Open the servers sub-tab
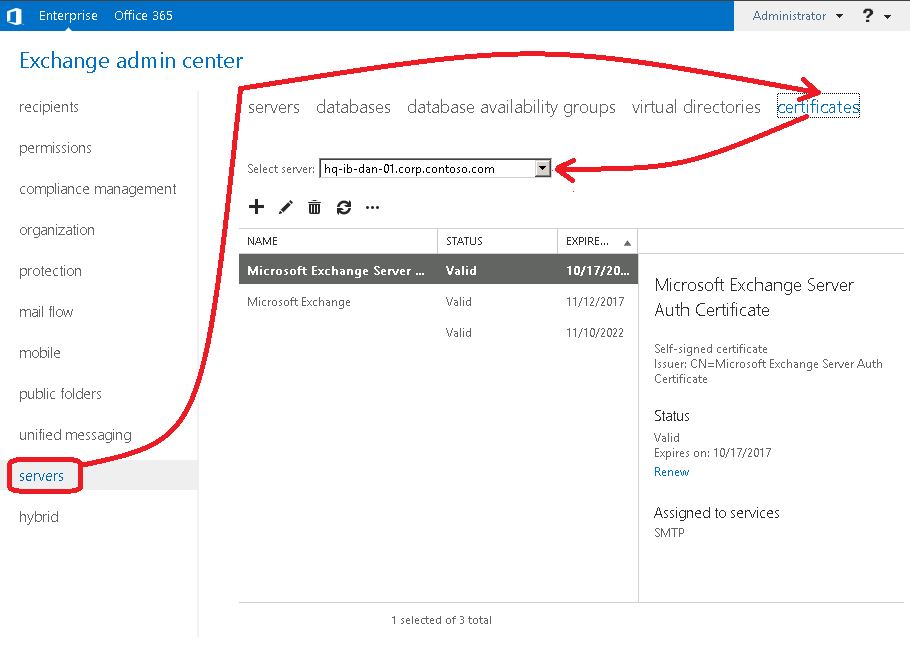 click(274, 107)
